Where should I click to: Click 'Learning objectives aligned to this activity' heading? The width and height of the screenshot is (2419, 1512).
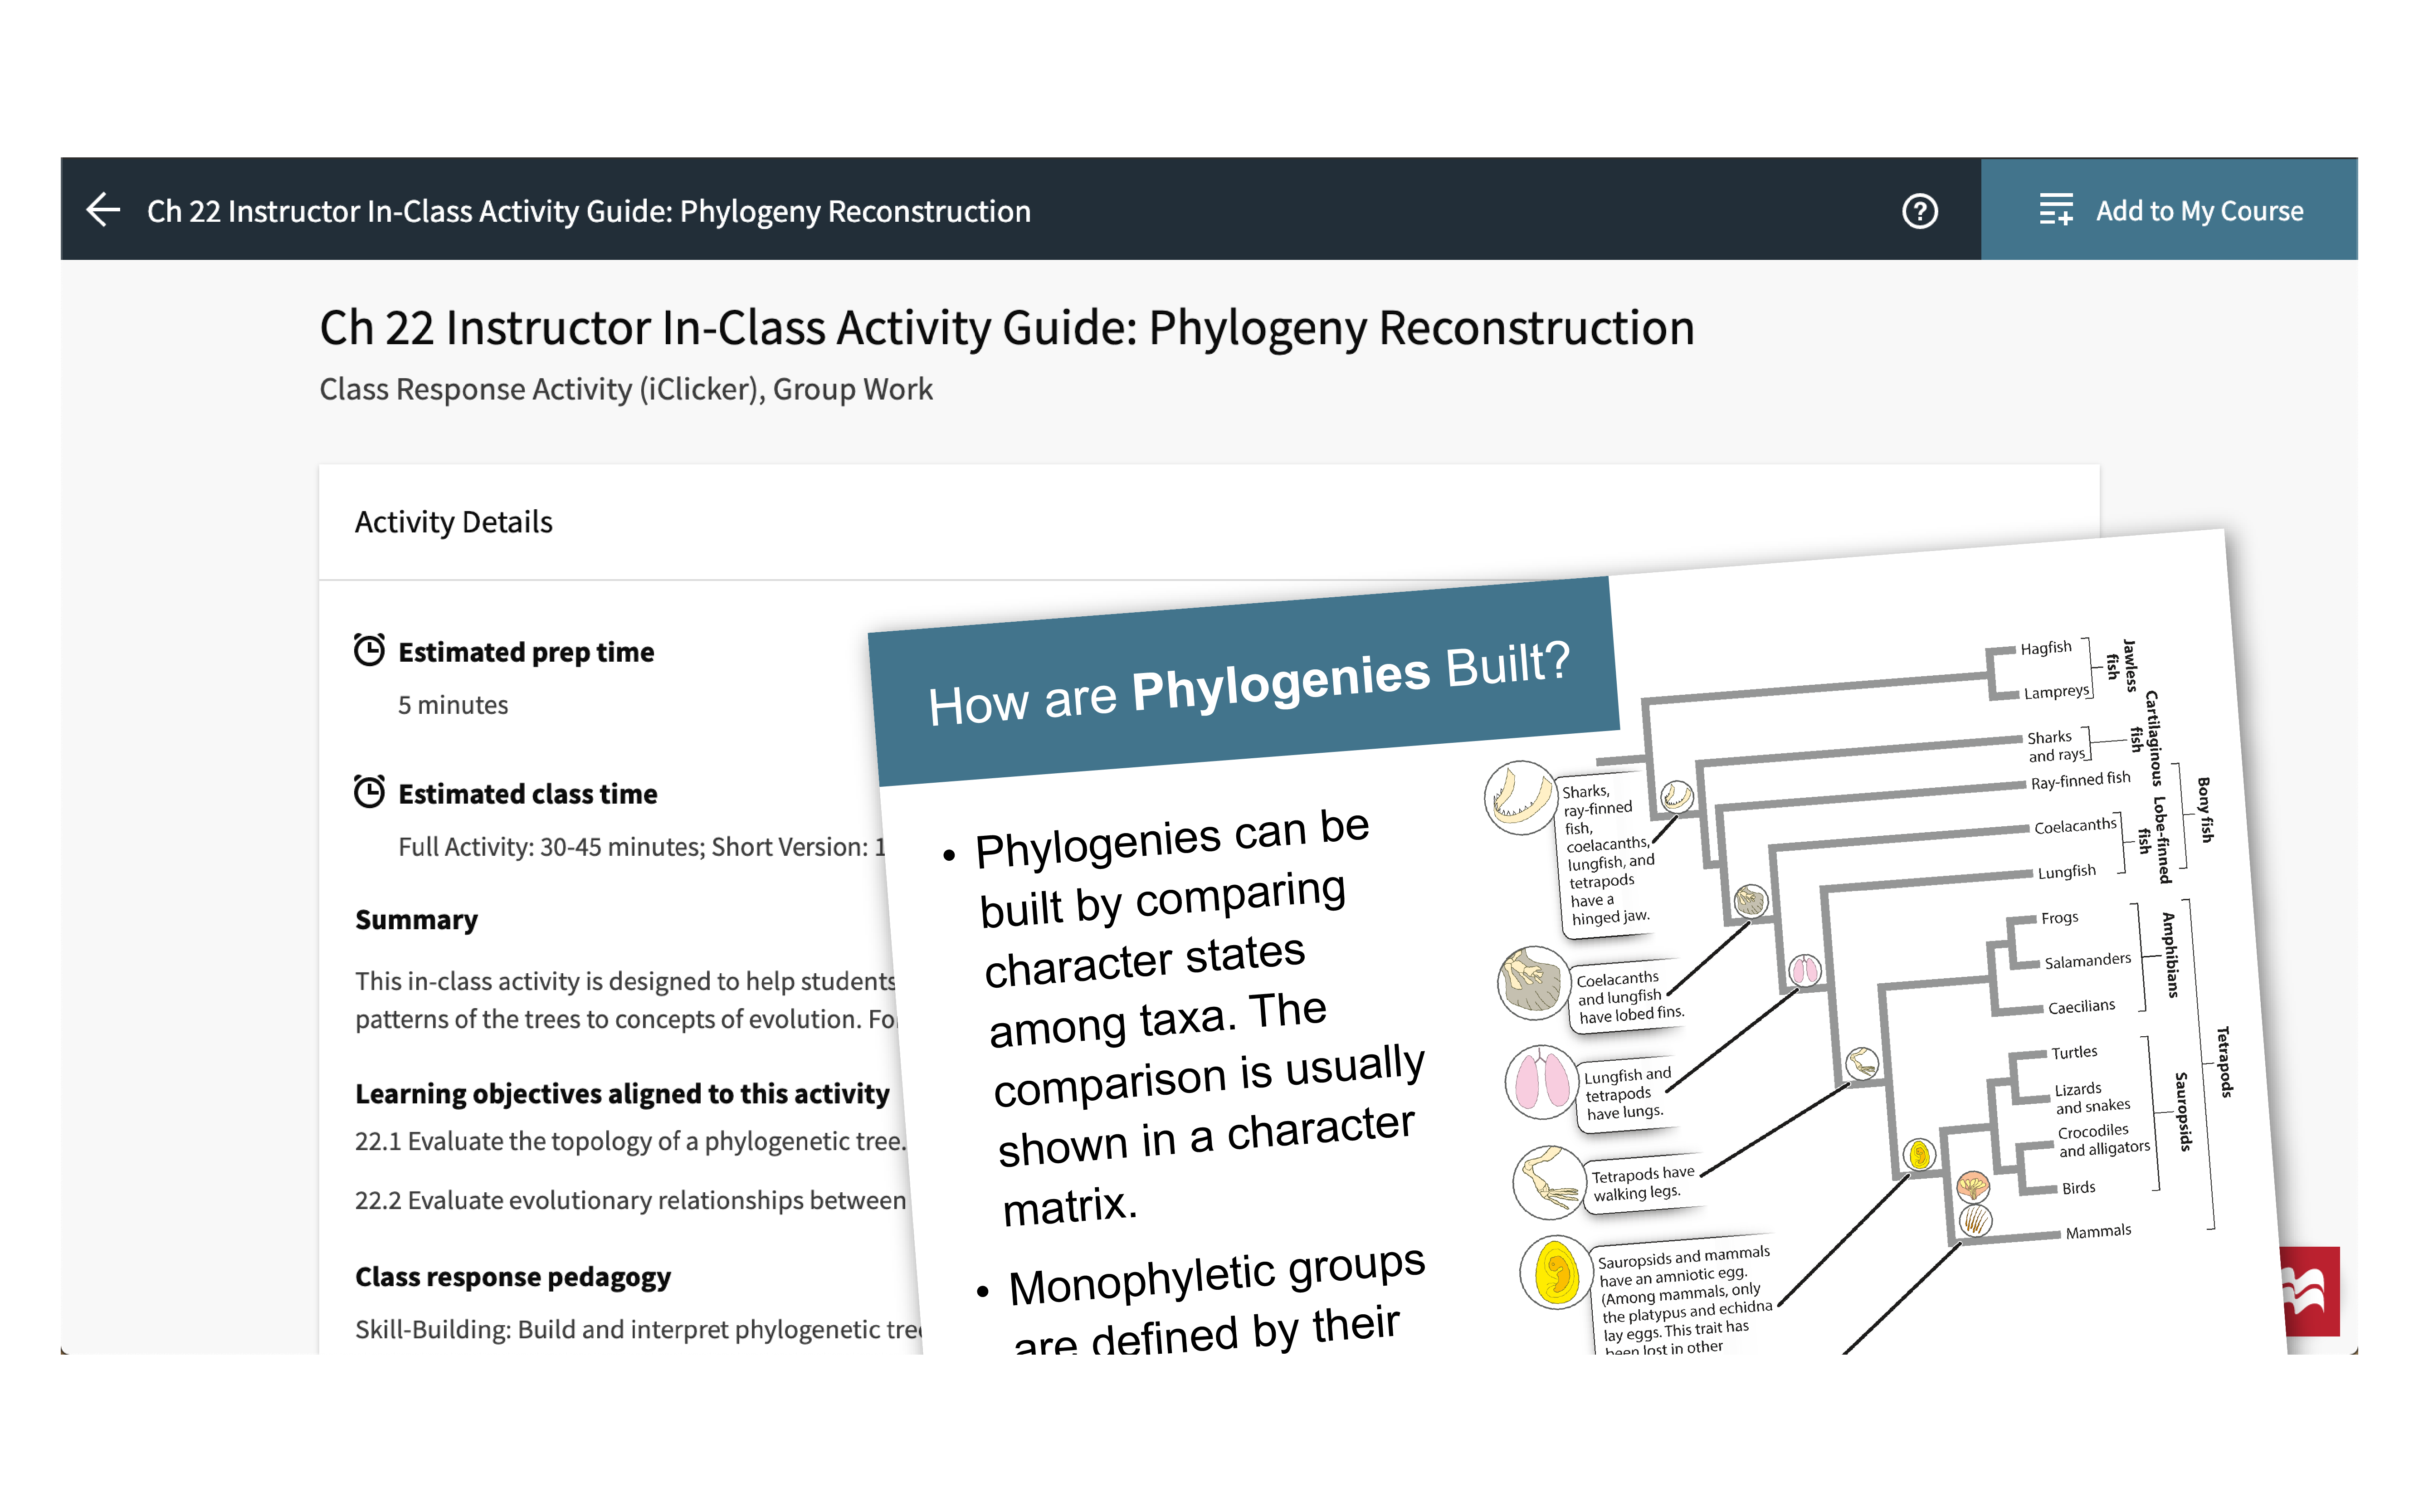coord(622,1094)
